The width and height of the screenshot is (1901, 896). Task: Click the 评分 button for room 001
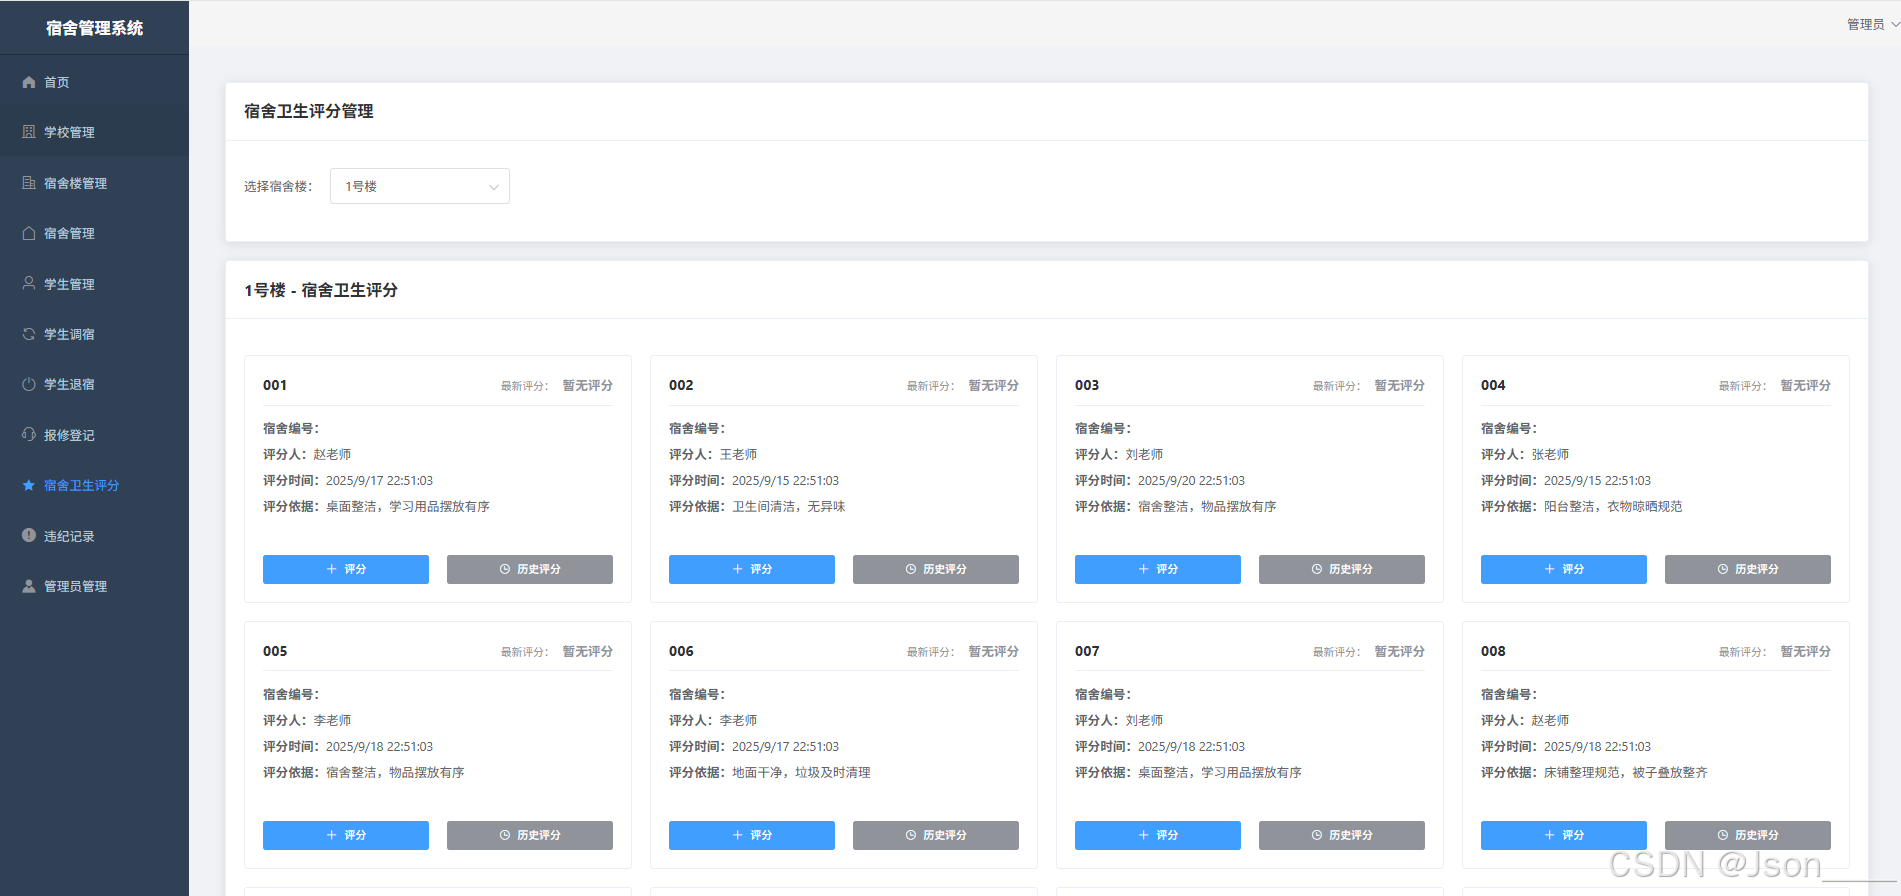(346, 569)
